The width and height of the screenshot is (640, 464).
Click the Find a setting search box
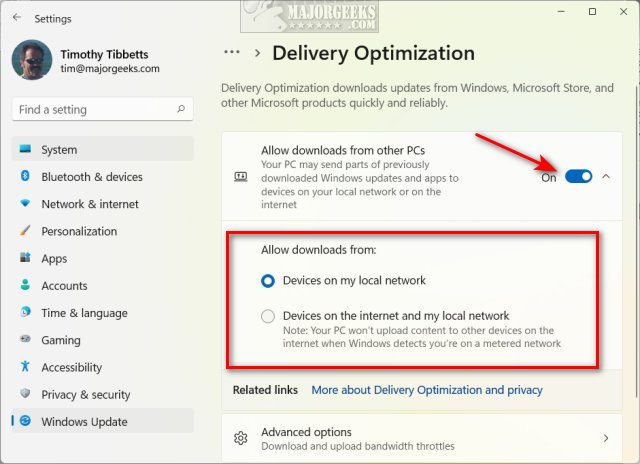[x=102, y=109]
